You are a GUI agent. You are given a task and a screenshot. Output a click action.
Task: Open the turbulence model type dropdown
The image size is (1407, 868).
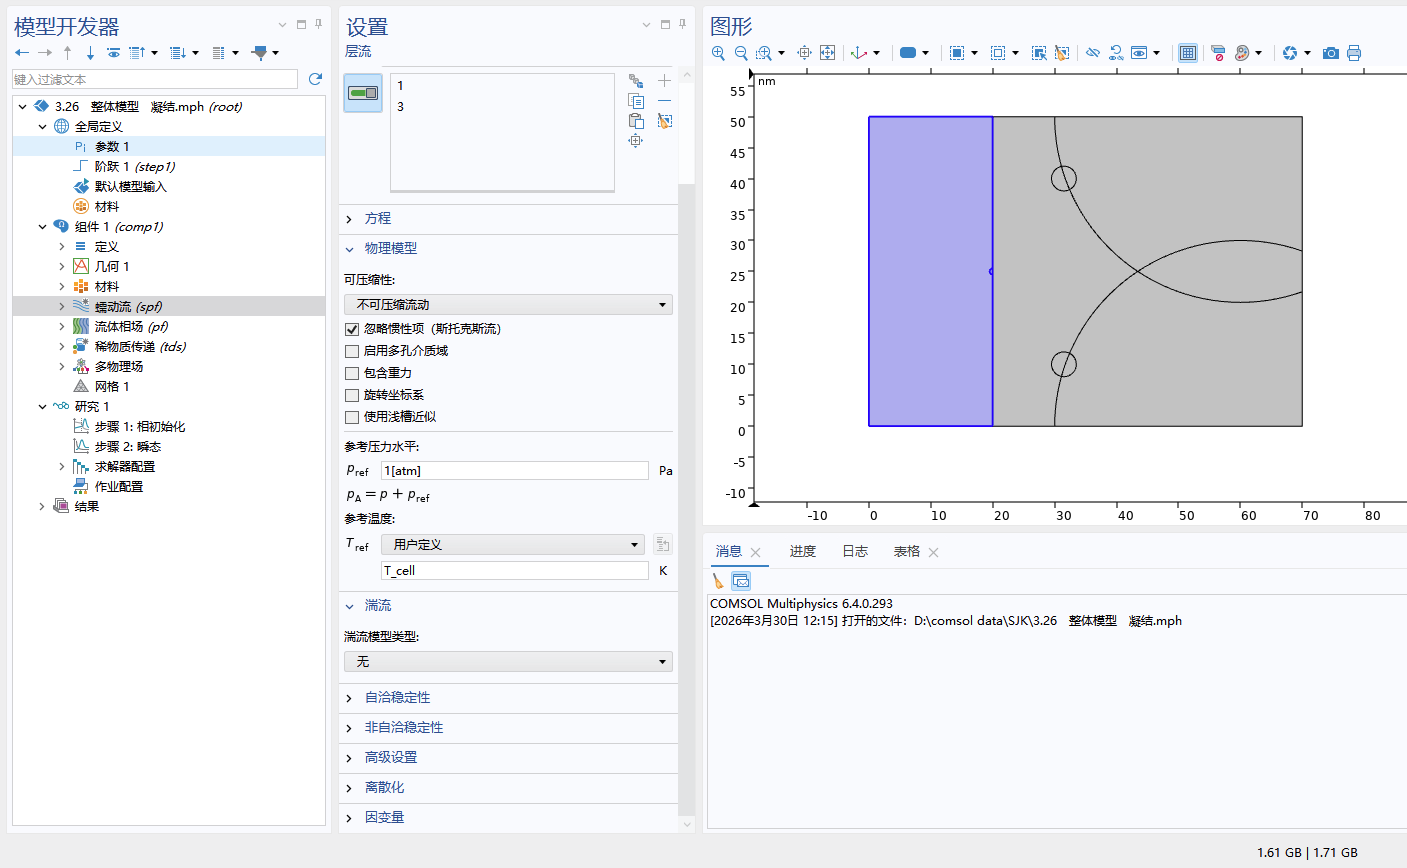tap(508, 661)
